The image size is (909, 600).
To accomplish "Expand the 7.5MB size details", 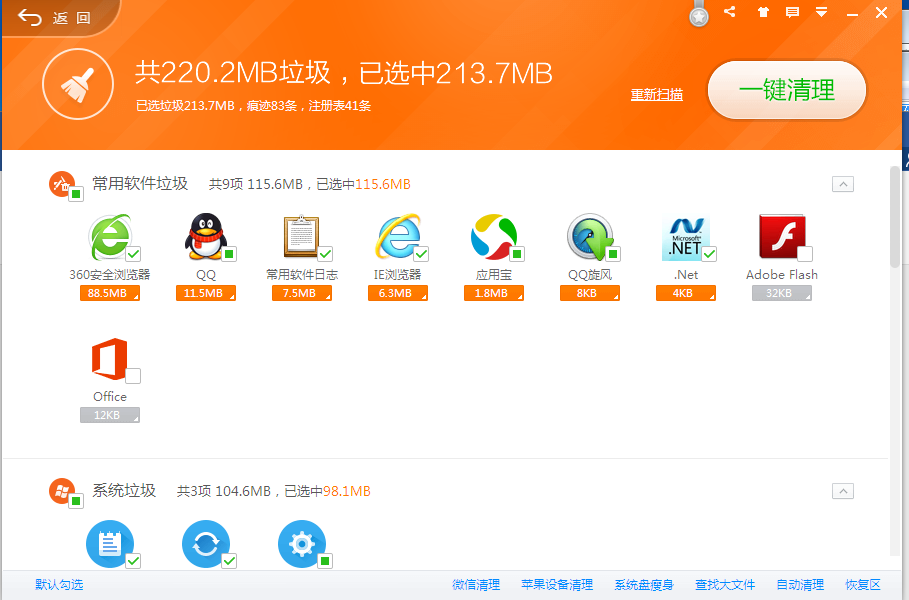I will click(x=302, y=293).
